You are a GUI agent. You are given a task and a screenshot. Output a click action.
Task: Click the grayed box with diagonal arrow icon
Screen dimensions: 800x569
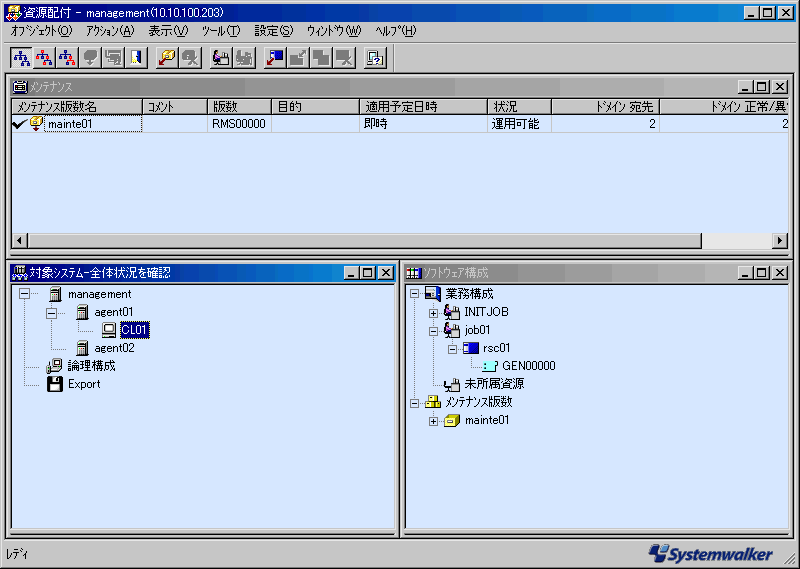point(298,58)
